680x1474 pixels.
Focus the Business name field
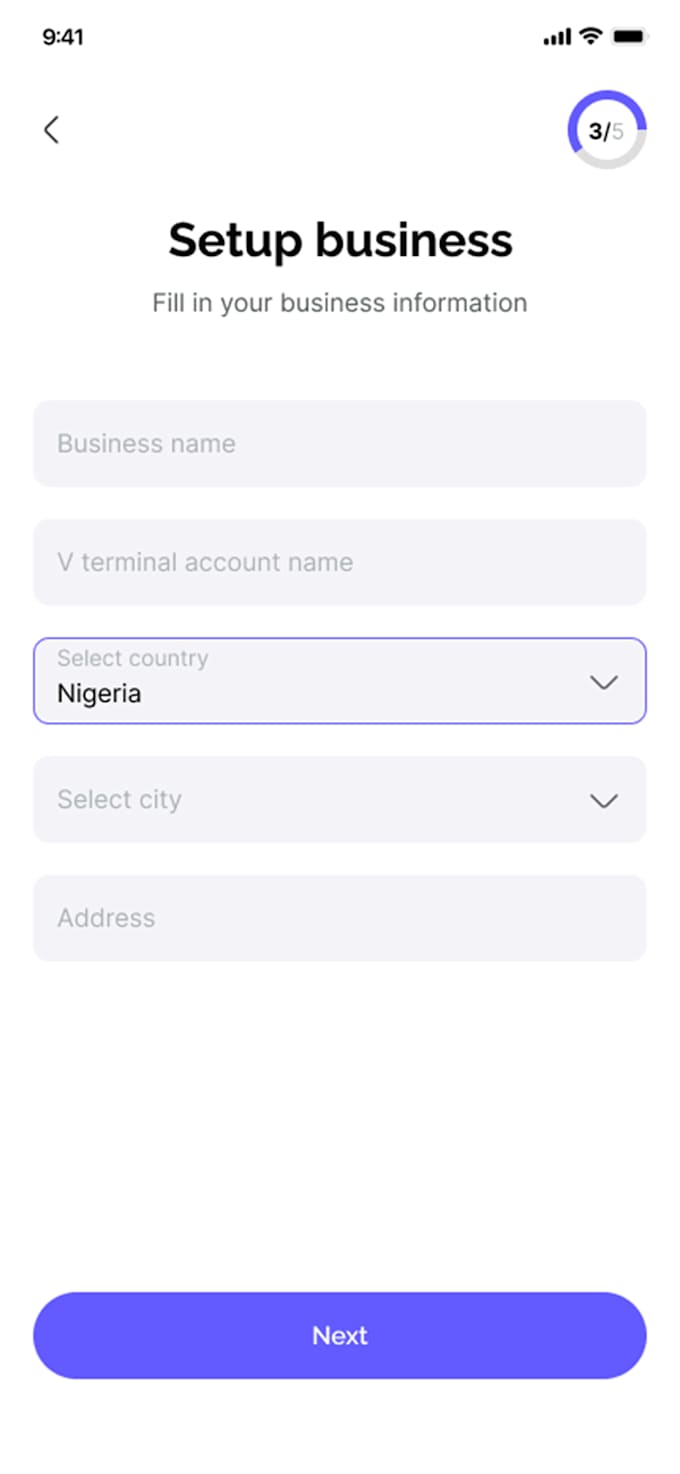point(340,444)
